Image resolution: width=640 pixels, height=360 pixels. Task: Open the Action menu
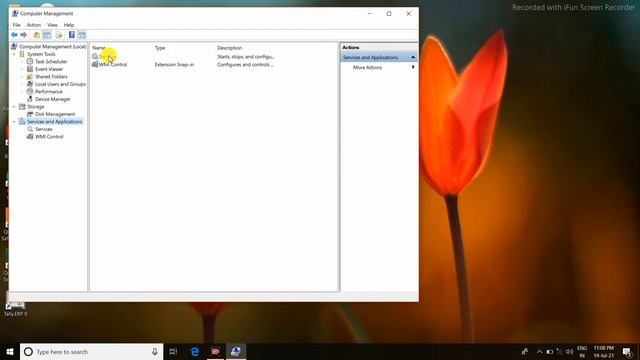33,25
